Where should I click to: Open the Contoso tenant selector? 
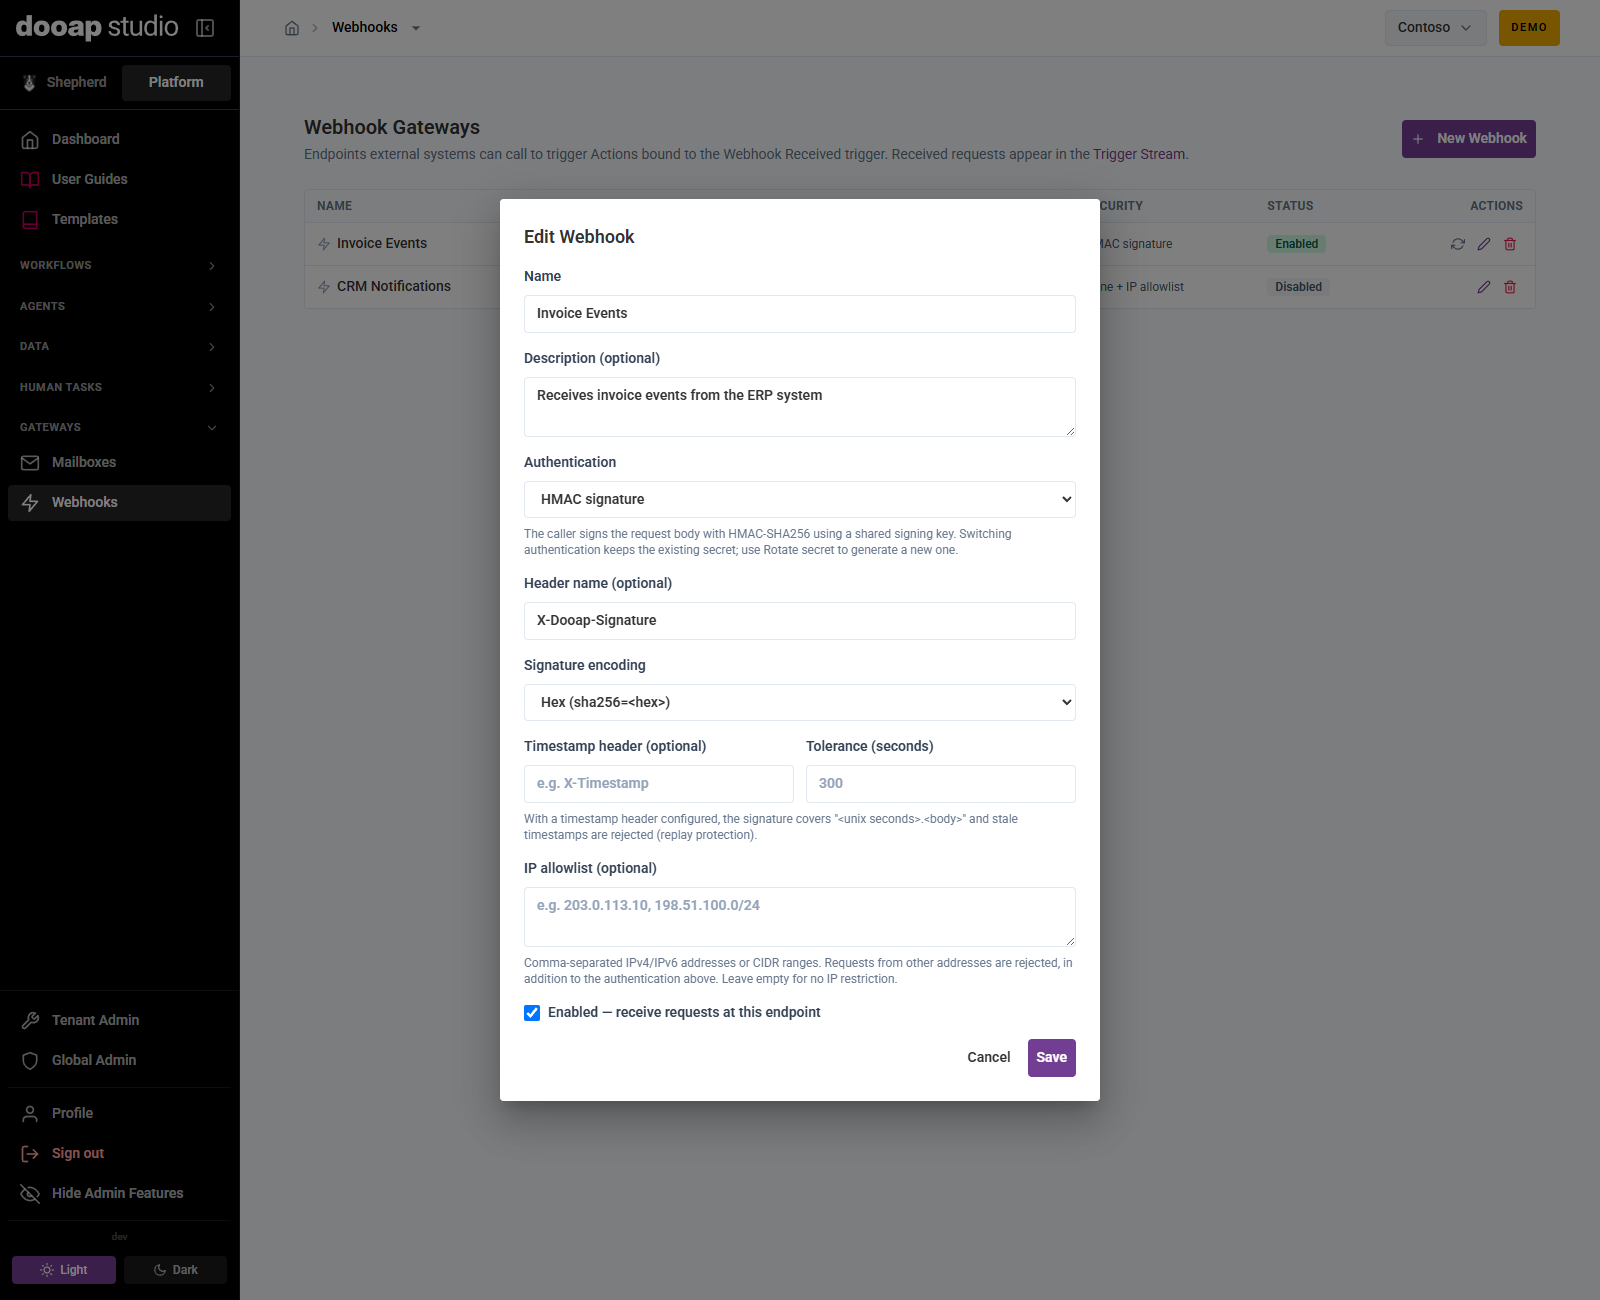[1435, 28]
